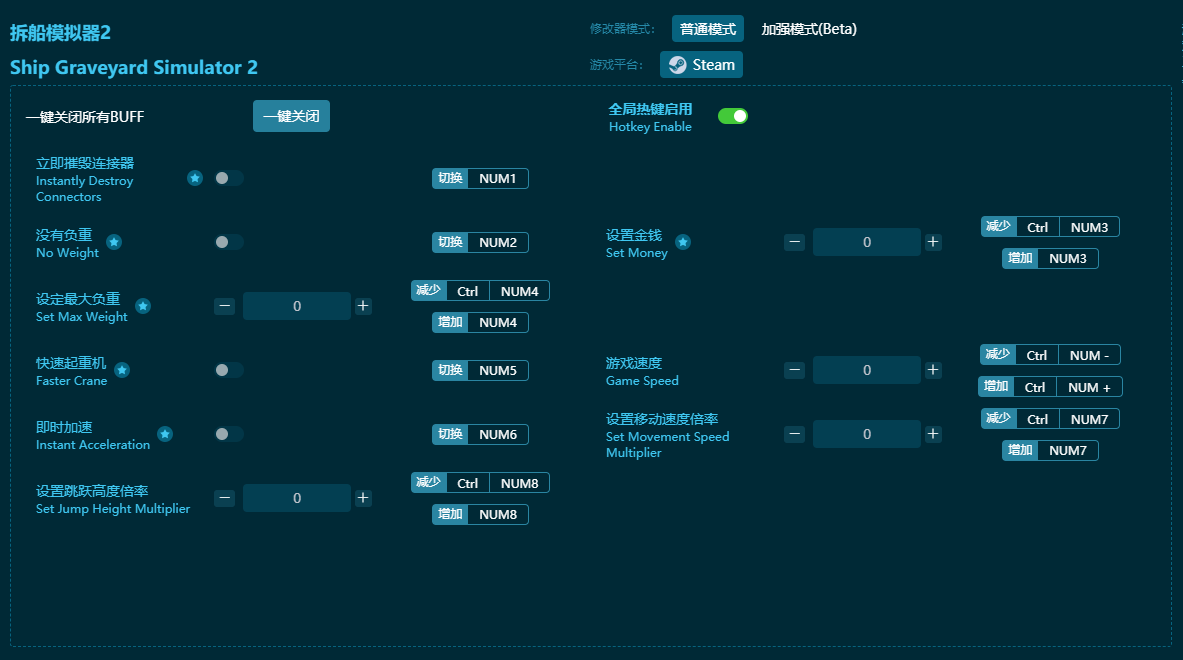The width and height of the screenshot is (1183, 660).
Task: Select the star icon for Set Max Weight
Action: 143,305
